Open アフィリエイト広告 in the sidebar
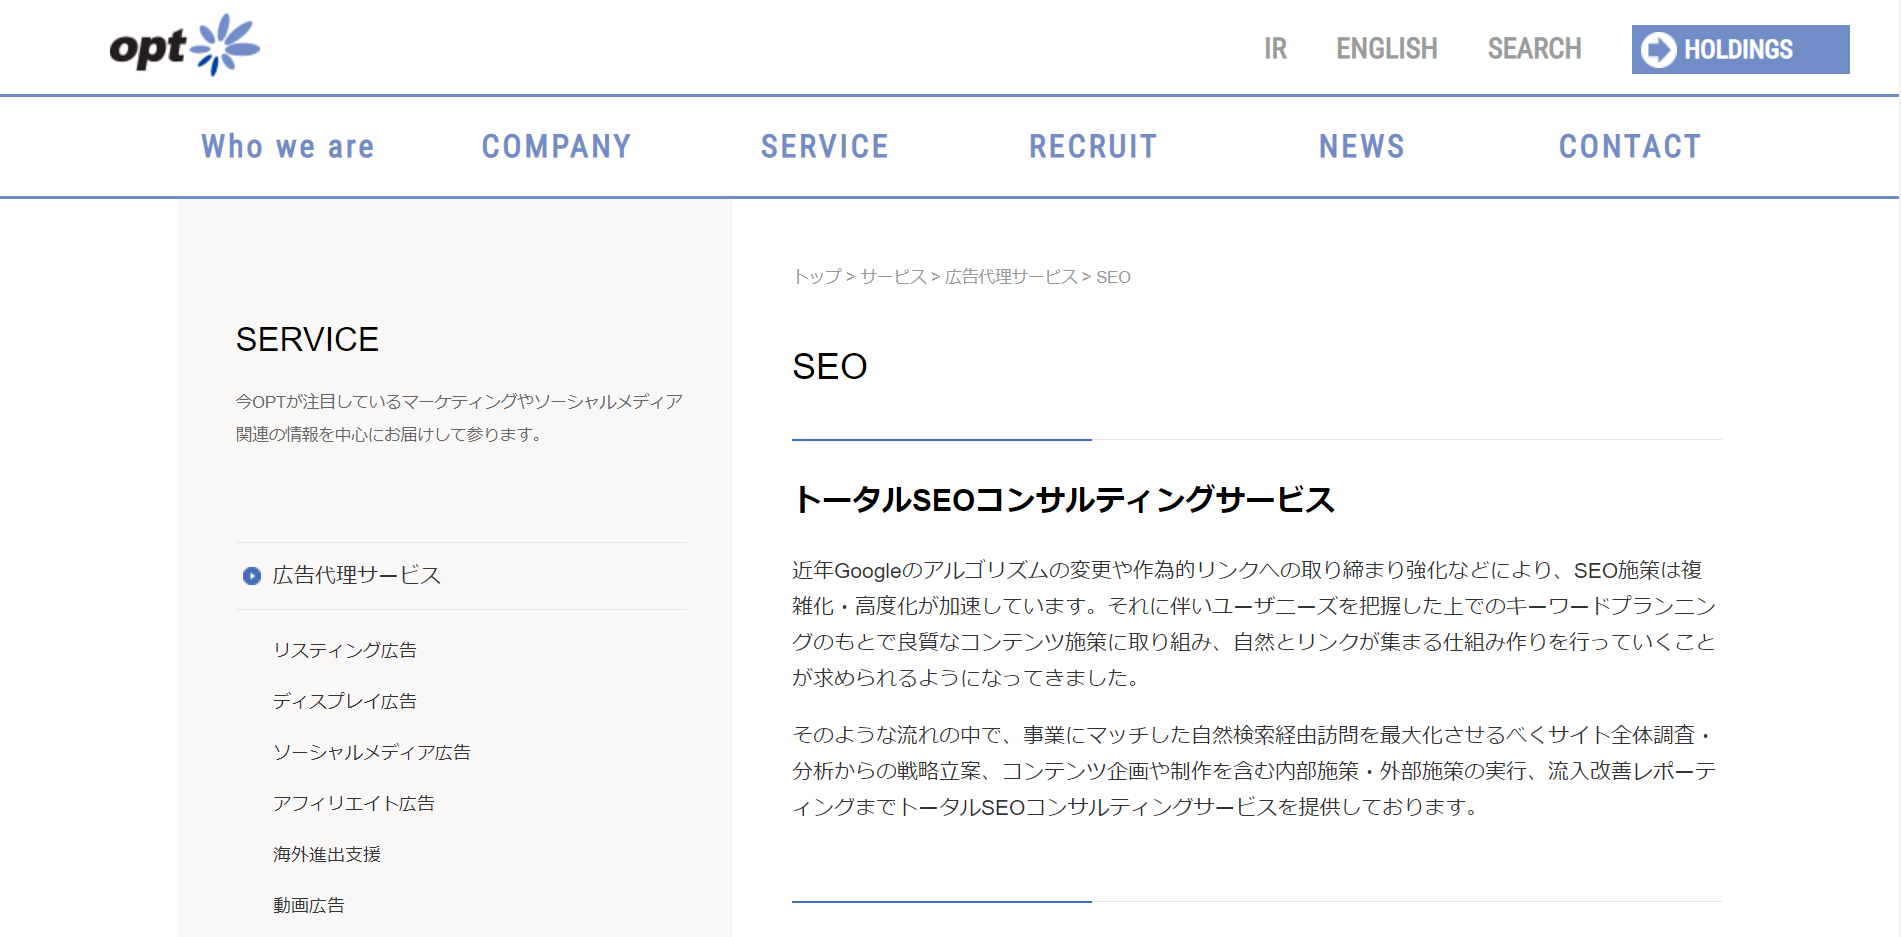The image size is (1901, 937). coord(353,803)
